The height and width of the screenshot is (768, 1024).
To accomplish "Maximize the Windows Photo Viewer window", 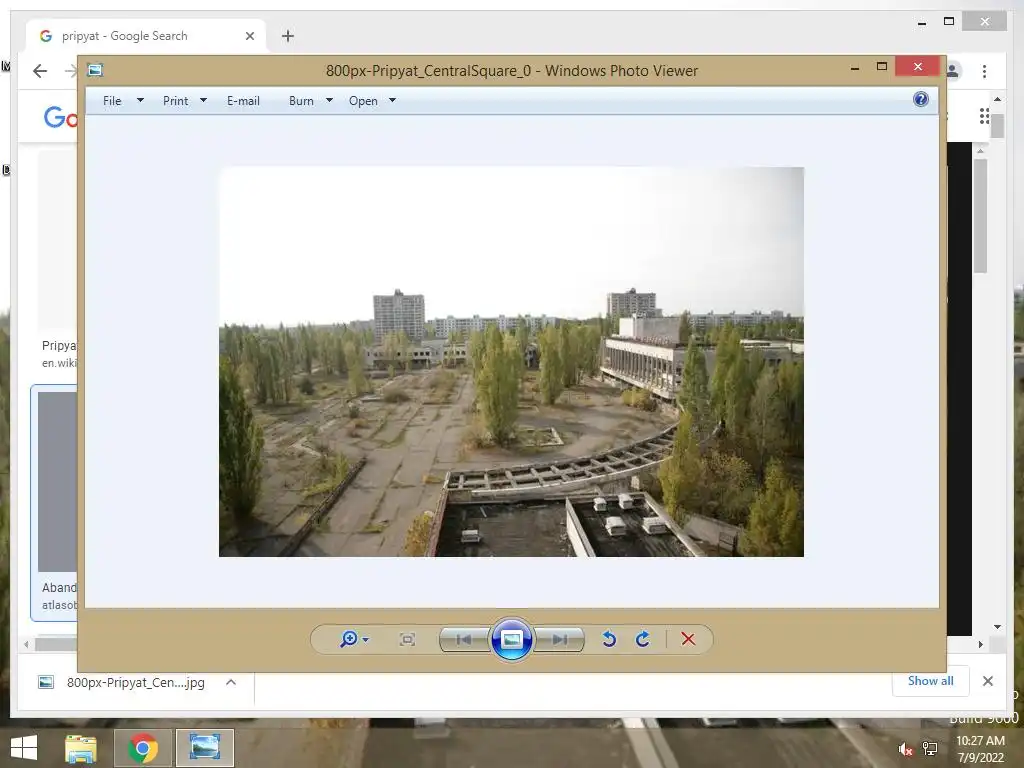I will coord(882,67).
